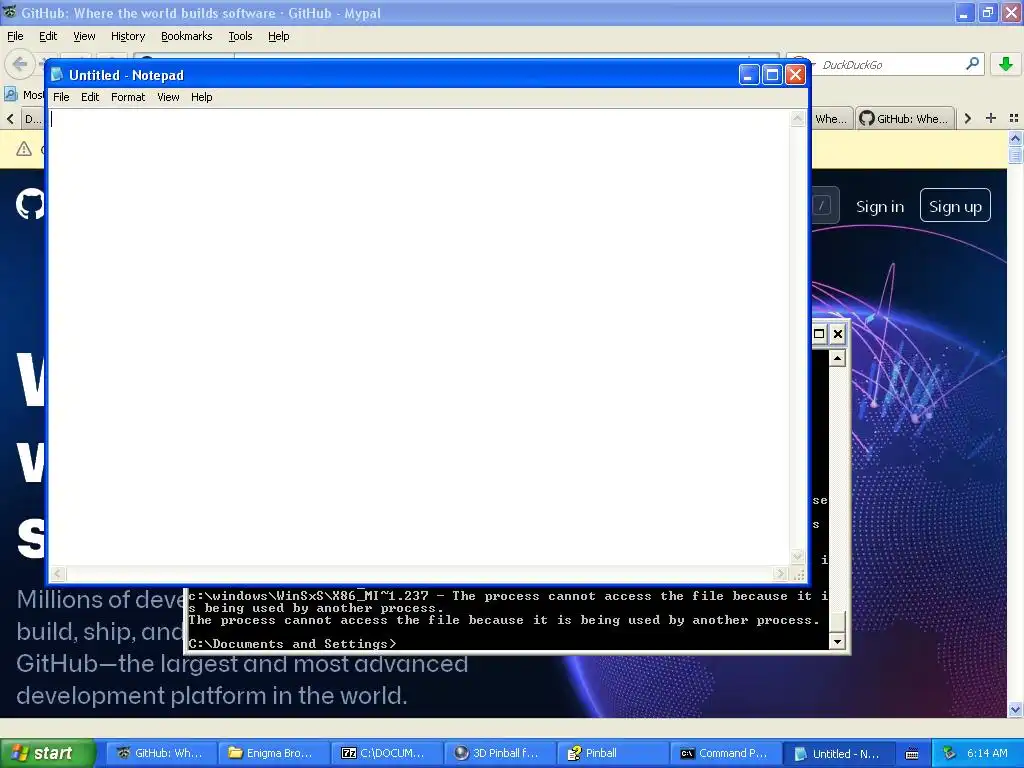Open Mypal browser Bookmarks menu
1024x768 pixels.
186,37
